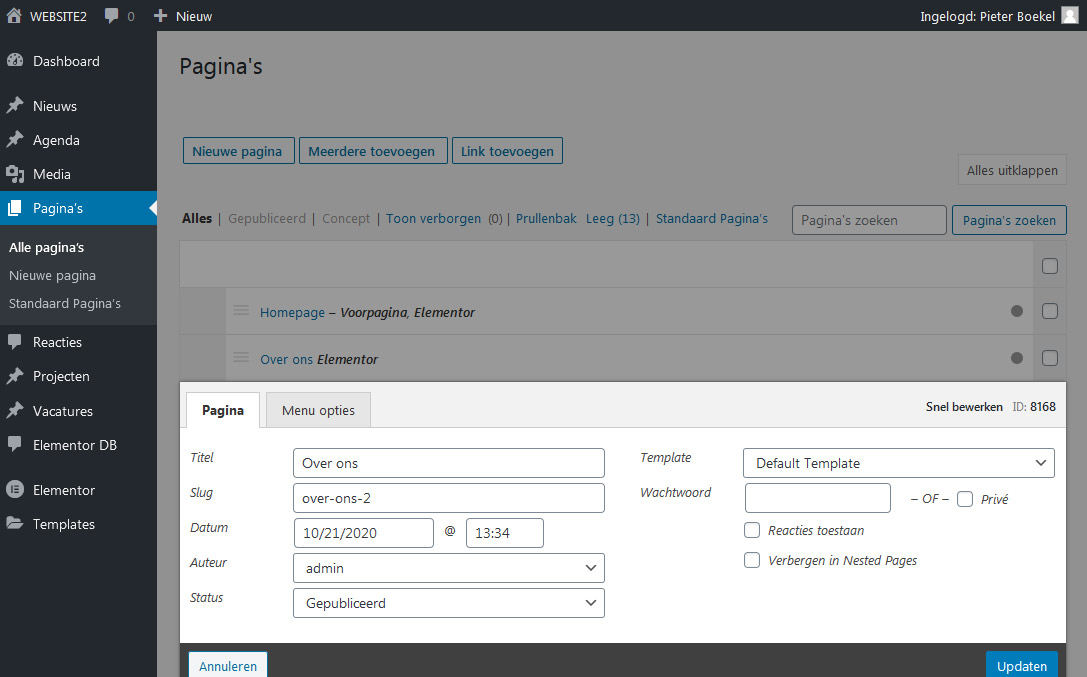This screenshot has width=1087, height=677.
Task: Check Verbergen in Nested Pages option
Action: coord(752,561)
